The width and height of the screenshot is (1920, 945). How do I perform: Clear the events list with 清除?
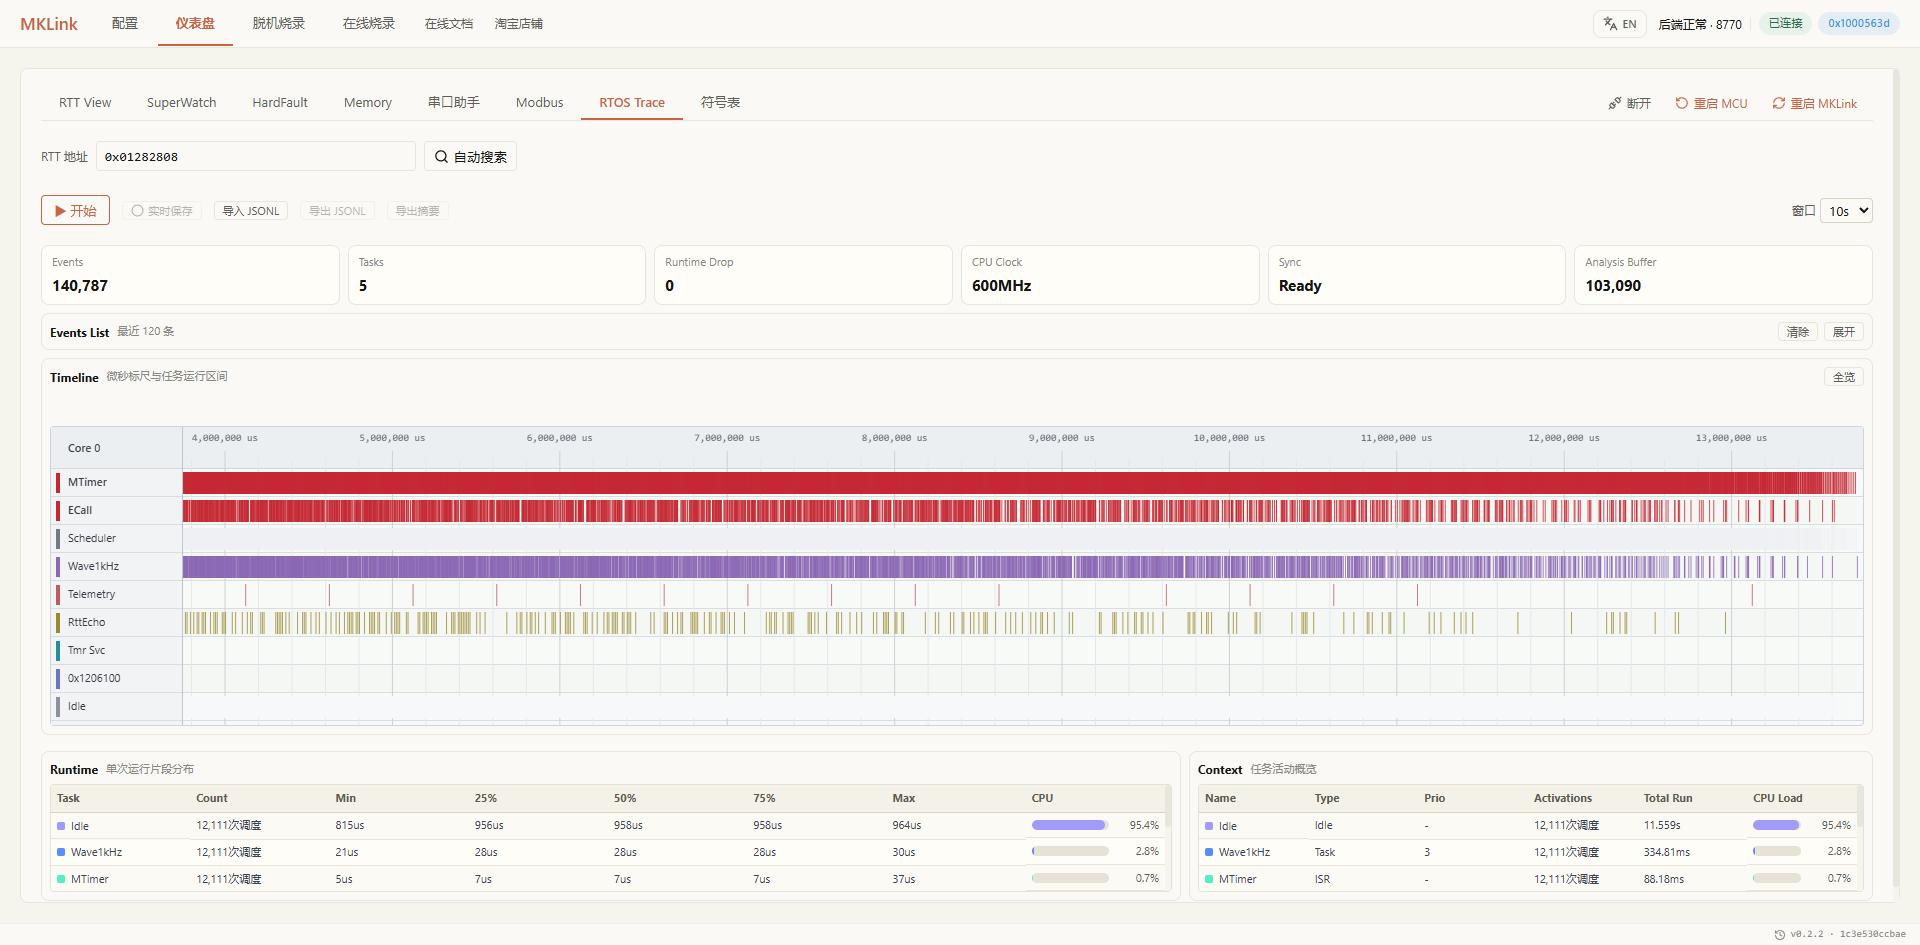pyautogui.click(x=1798, y=332)
